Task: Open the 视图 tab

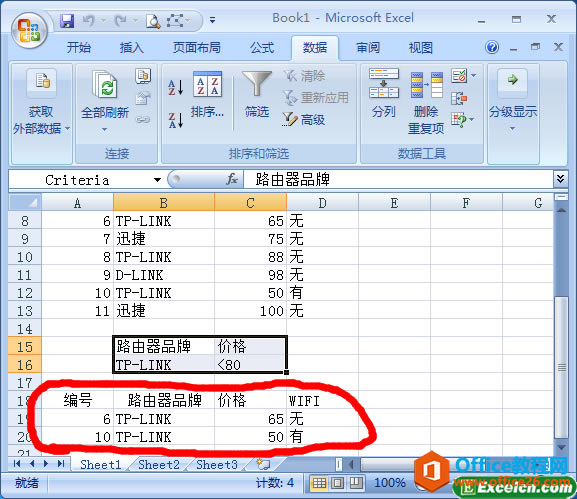Action: 421,47
